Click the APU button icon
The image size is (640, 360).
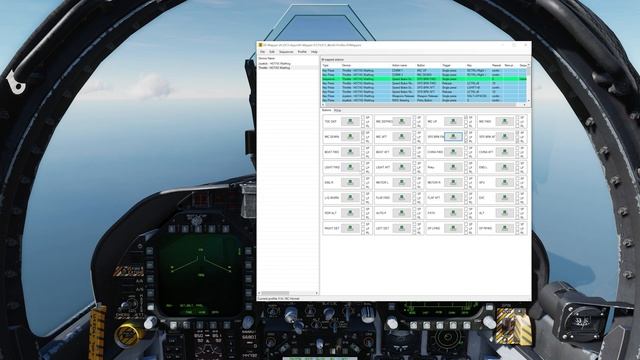click(504, 182)
